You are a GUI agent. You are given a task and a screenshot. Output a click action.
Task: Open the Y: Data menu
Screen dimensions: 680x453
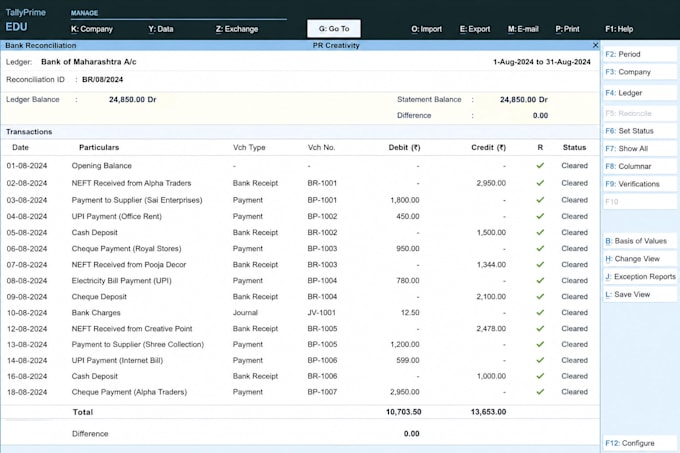pos(161,29)
